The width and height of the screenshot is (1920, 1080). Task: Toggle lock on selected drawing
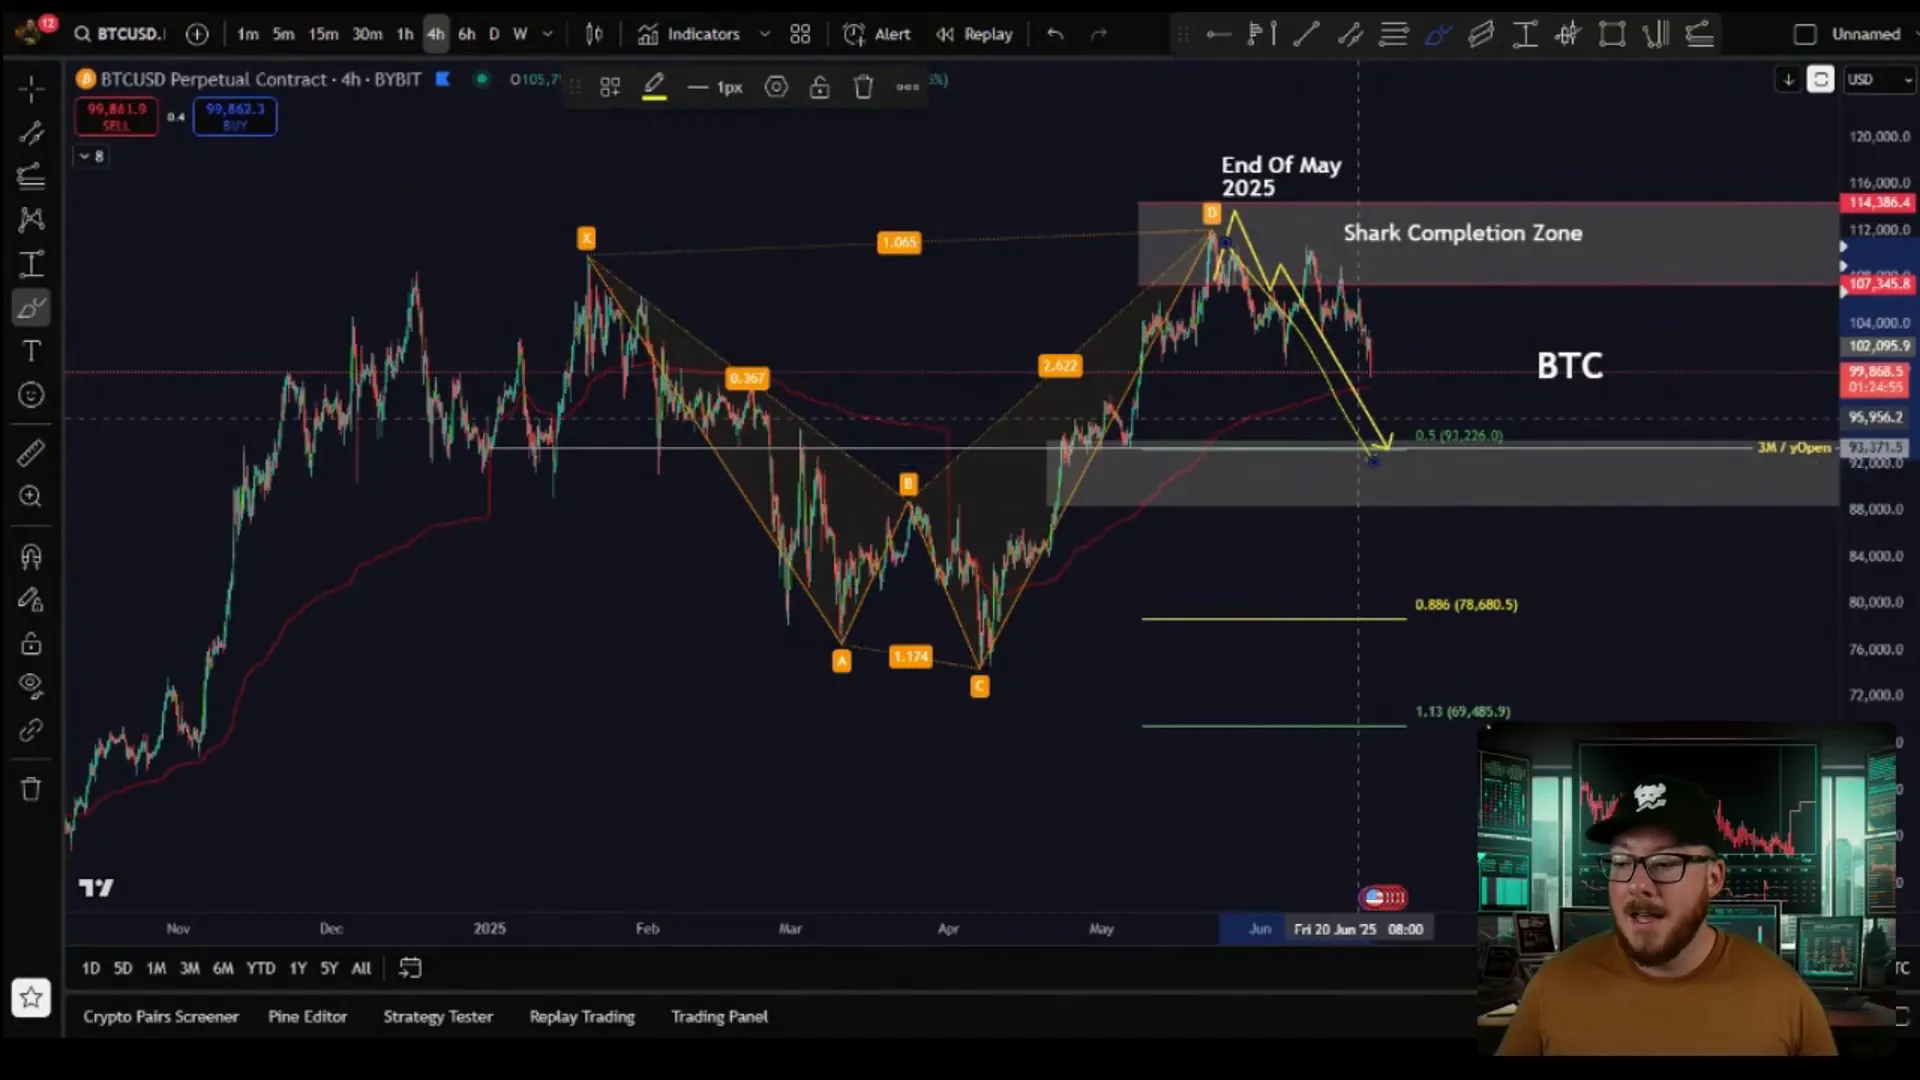pyautogui.click(x=819, y=87)
